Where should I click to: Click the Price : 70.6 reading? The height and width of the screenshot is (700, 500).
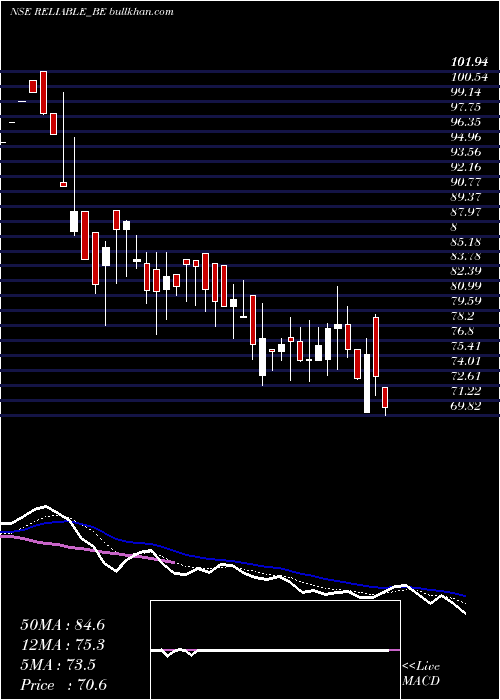[x=63, y=685]
